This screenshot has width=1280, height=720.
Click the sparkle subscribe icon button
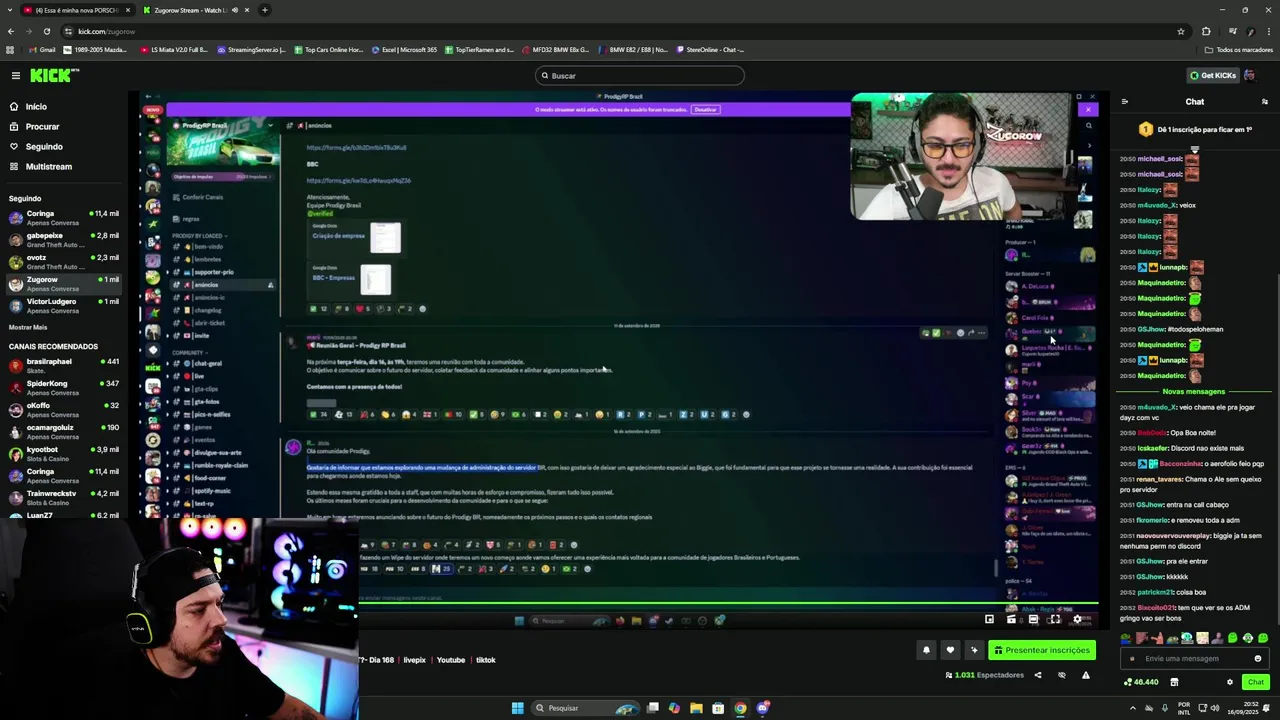coord(974,650)
